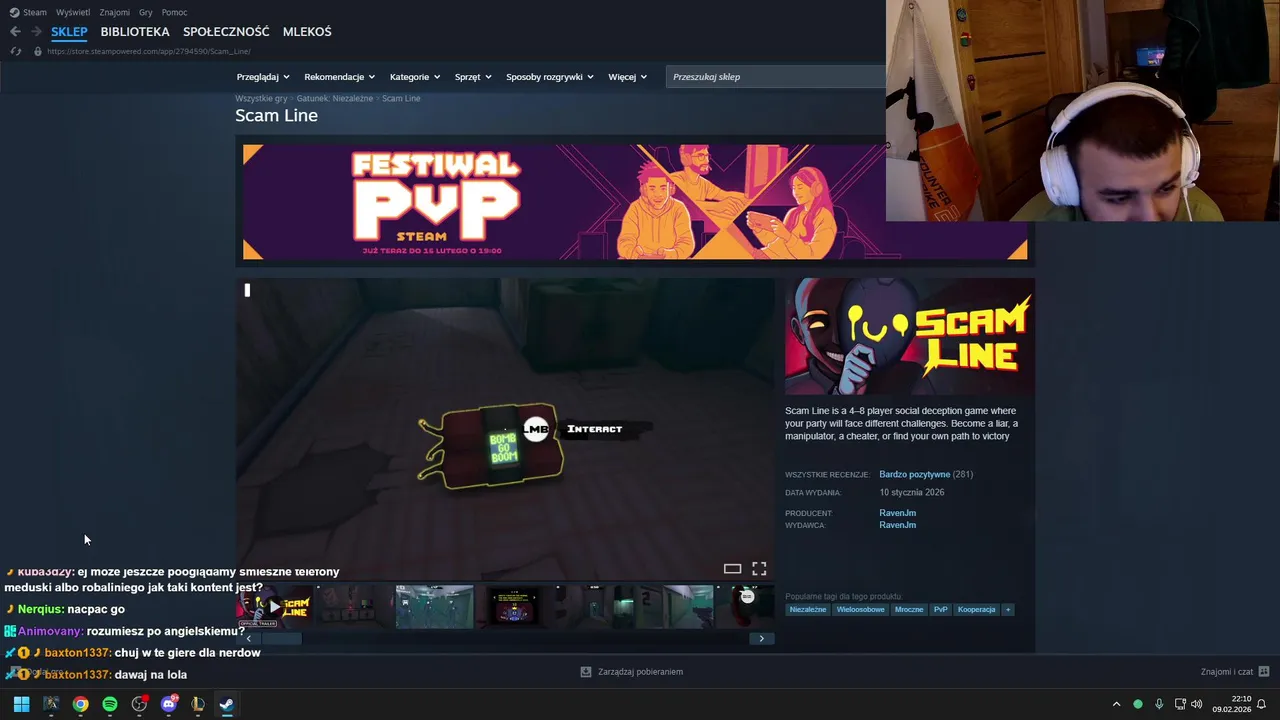Open the MLEKOŚ profile tab
This screenshot has width=1280, height=720.
point(307,32)
